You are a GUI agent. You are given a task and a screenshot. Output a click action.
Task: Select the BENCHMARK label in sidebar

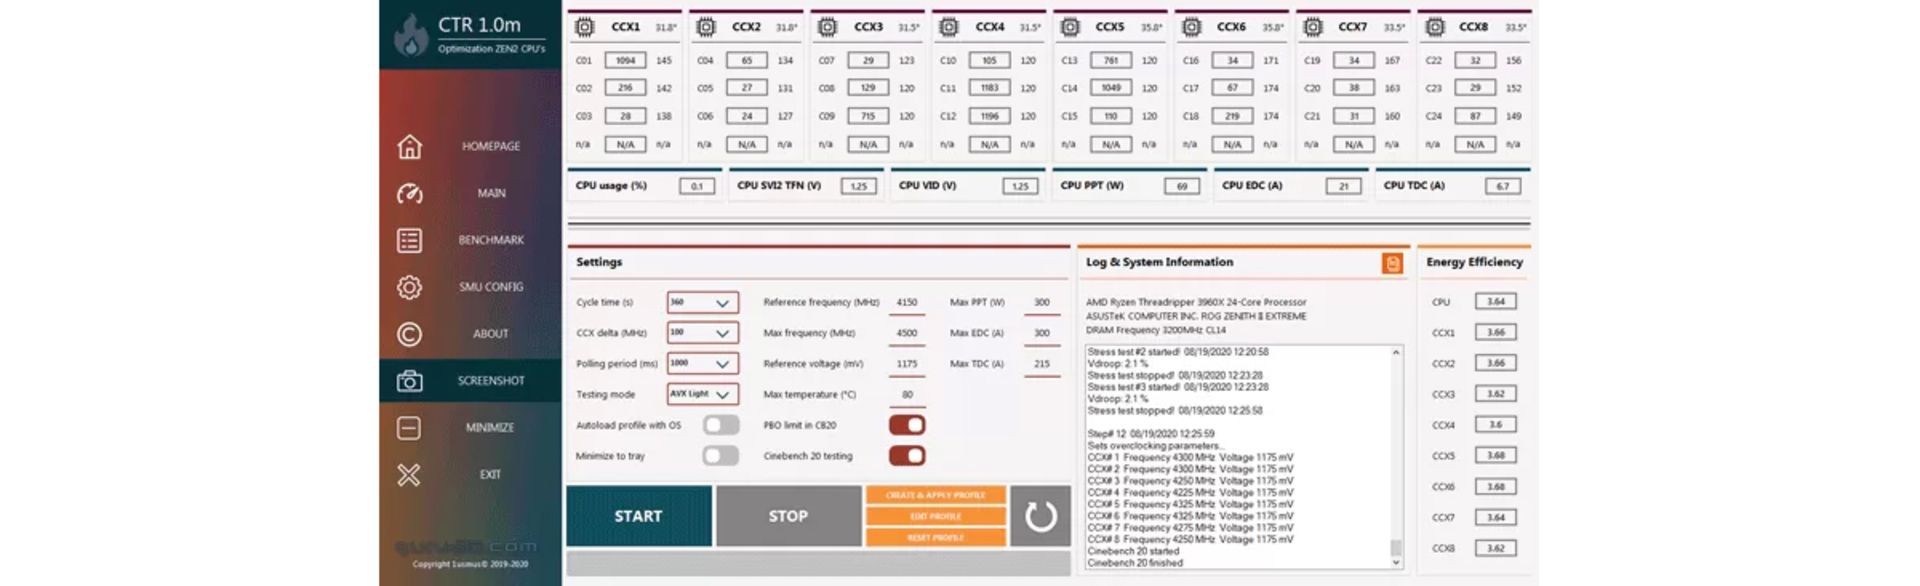click(490, 240)
